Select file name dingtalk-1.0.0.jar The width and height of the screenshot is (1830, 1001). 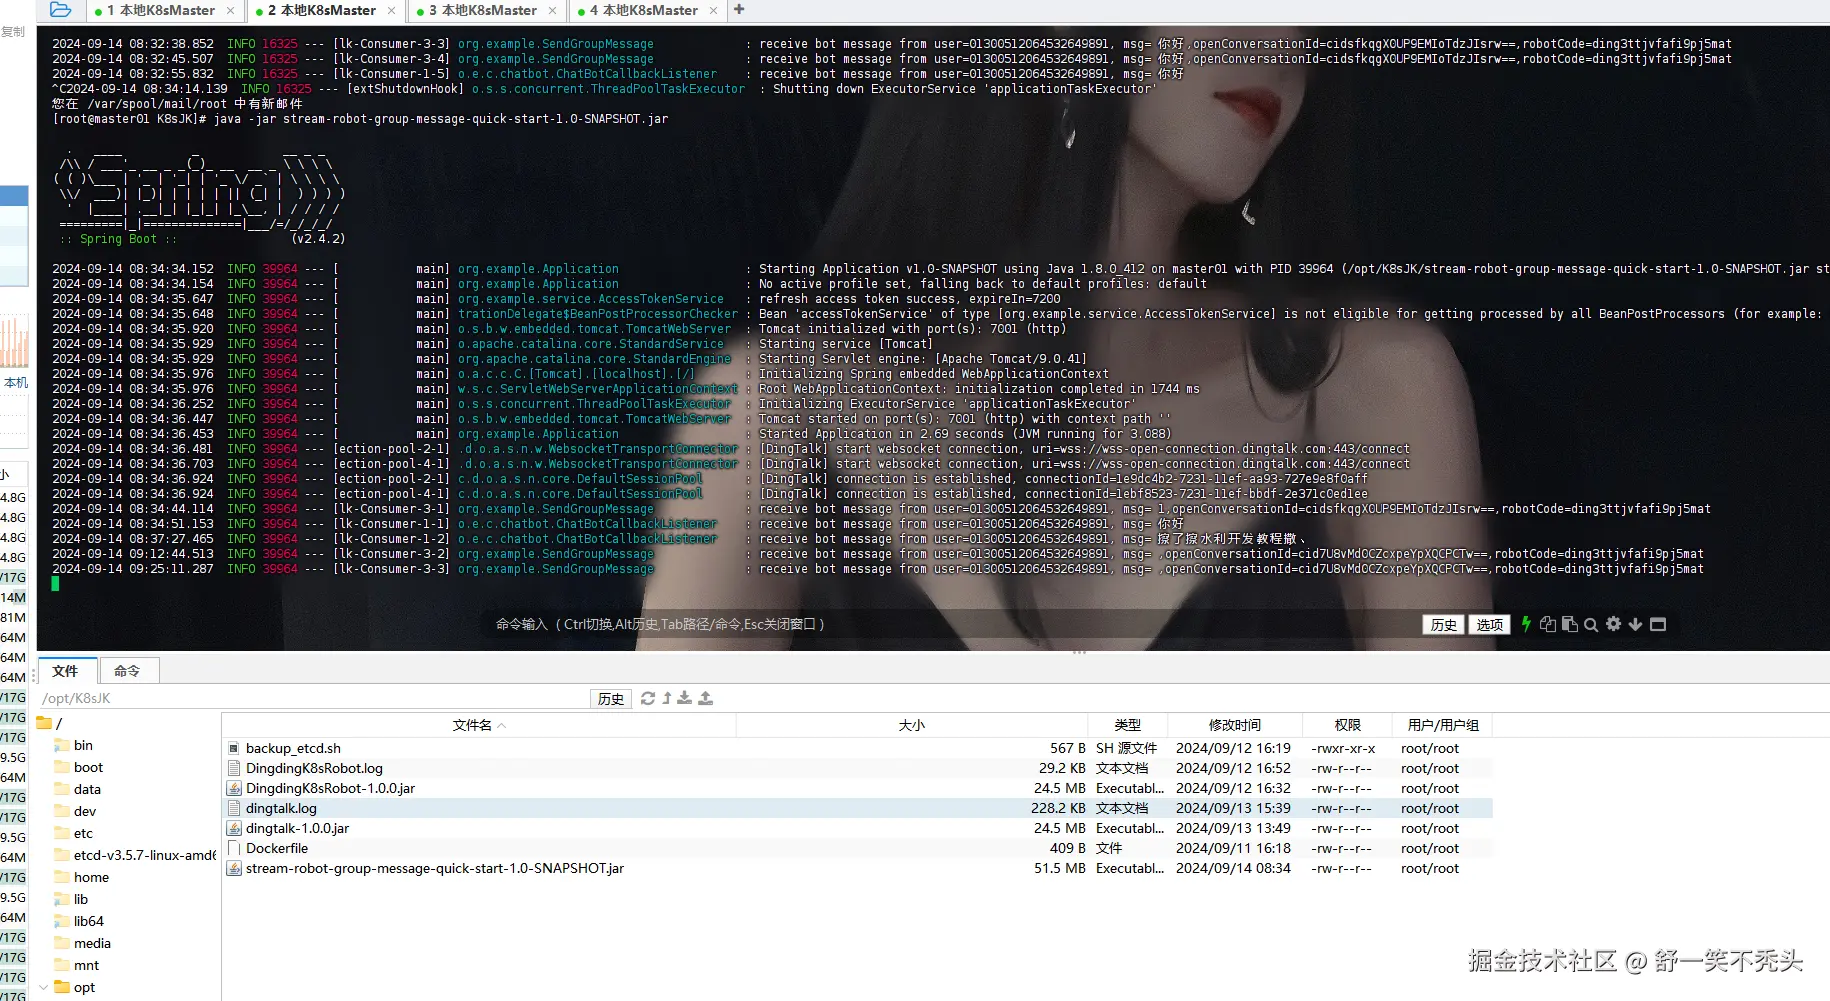click(297, 828)
